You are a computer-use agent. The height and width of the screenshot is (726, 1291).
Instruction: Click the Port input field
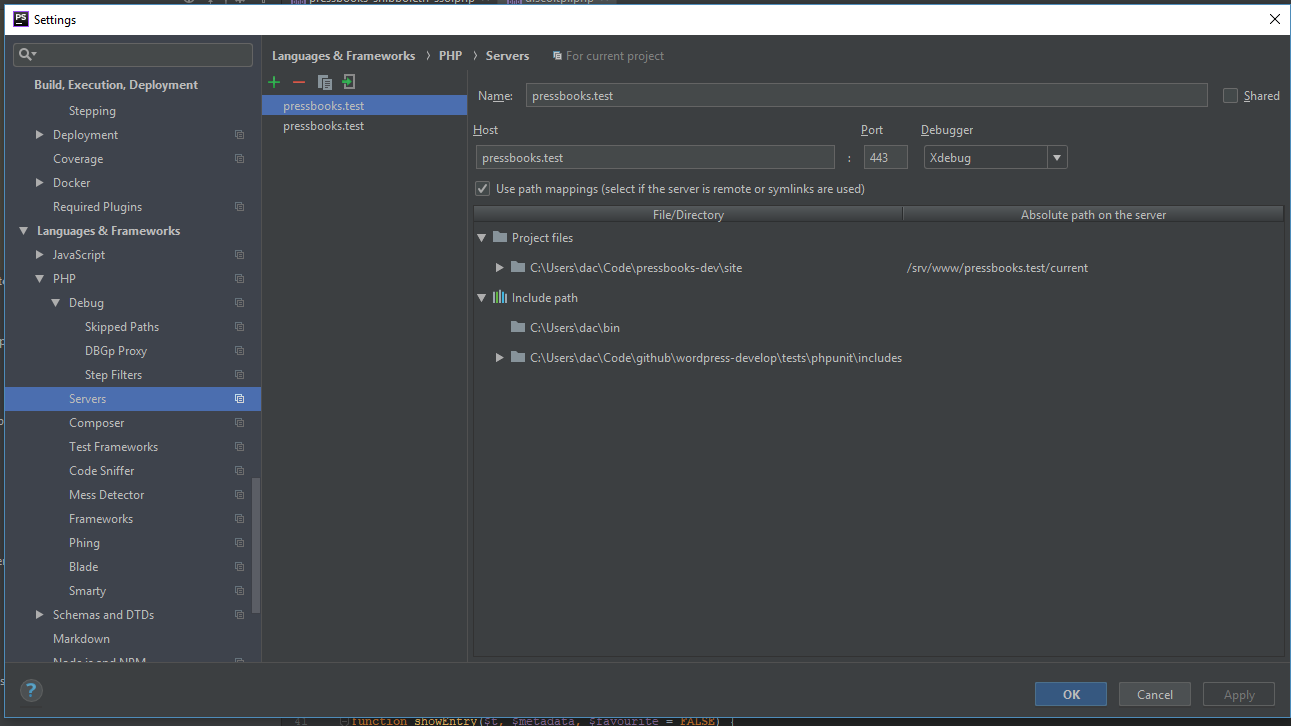(885, 157)
